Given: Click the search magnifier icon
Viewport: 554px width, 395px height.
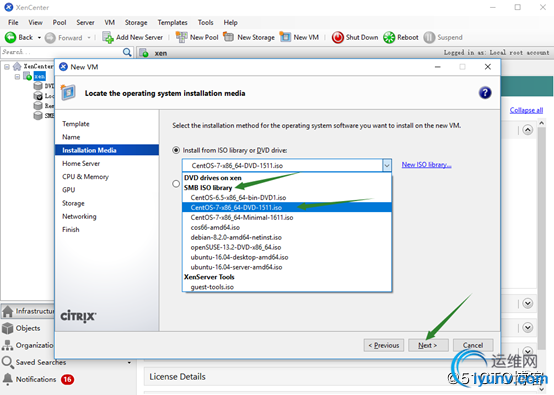Looking at the screenshot, I should (127, 52).
